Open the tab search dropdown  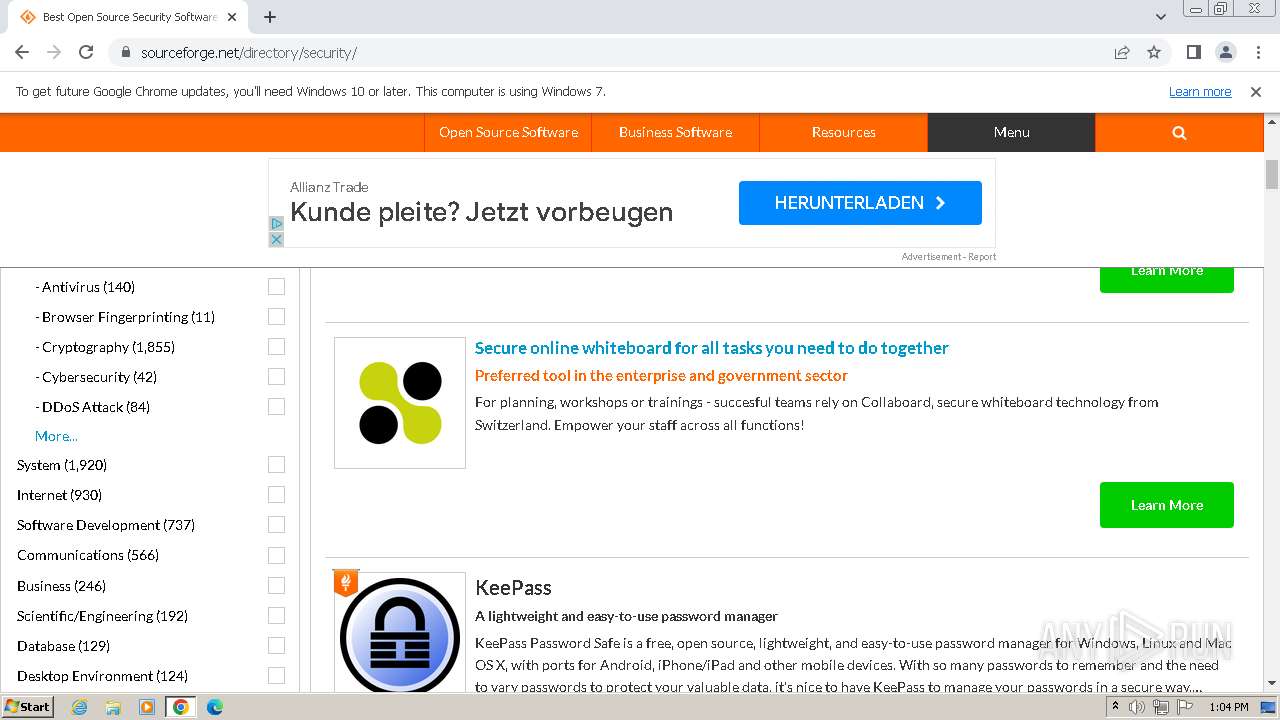point(1161,17)
